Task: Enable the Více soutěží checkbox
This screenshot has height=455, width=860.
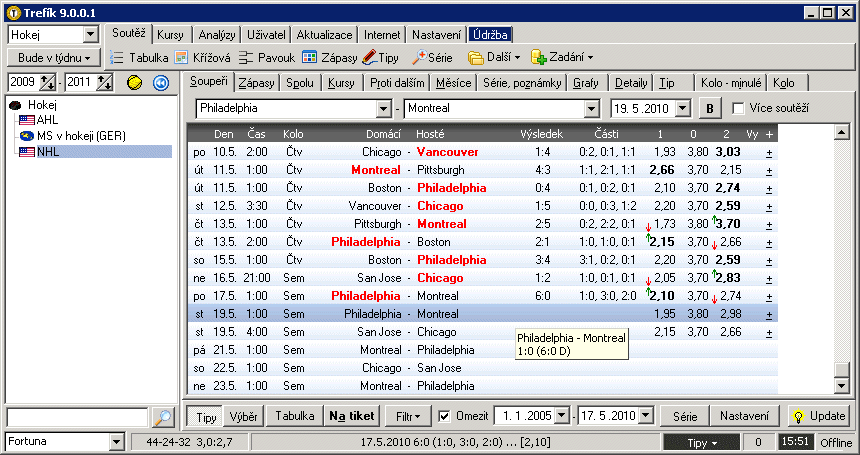Action: tap(739, 108)
